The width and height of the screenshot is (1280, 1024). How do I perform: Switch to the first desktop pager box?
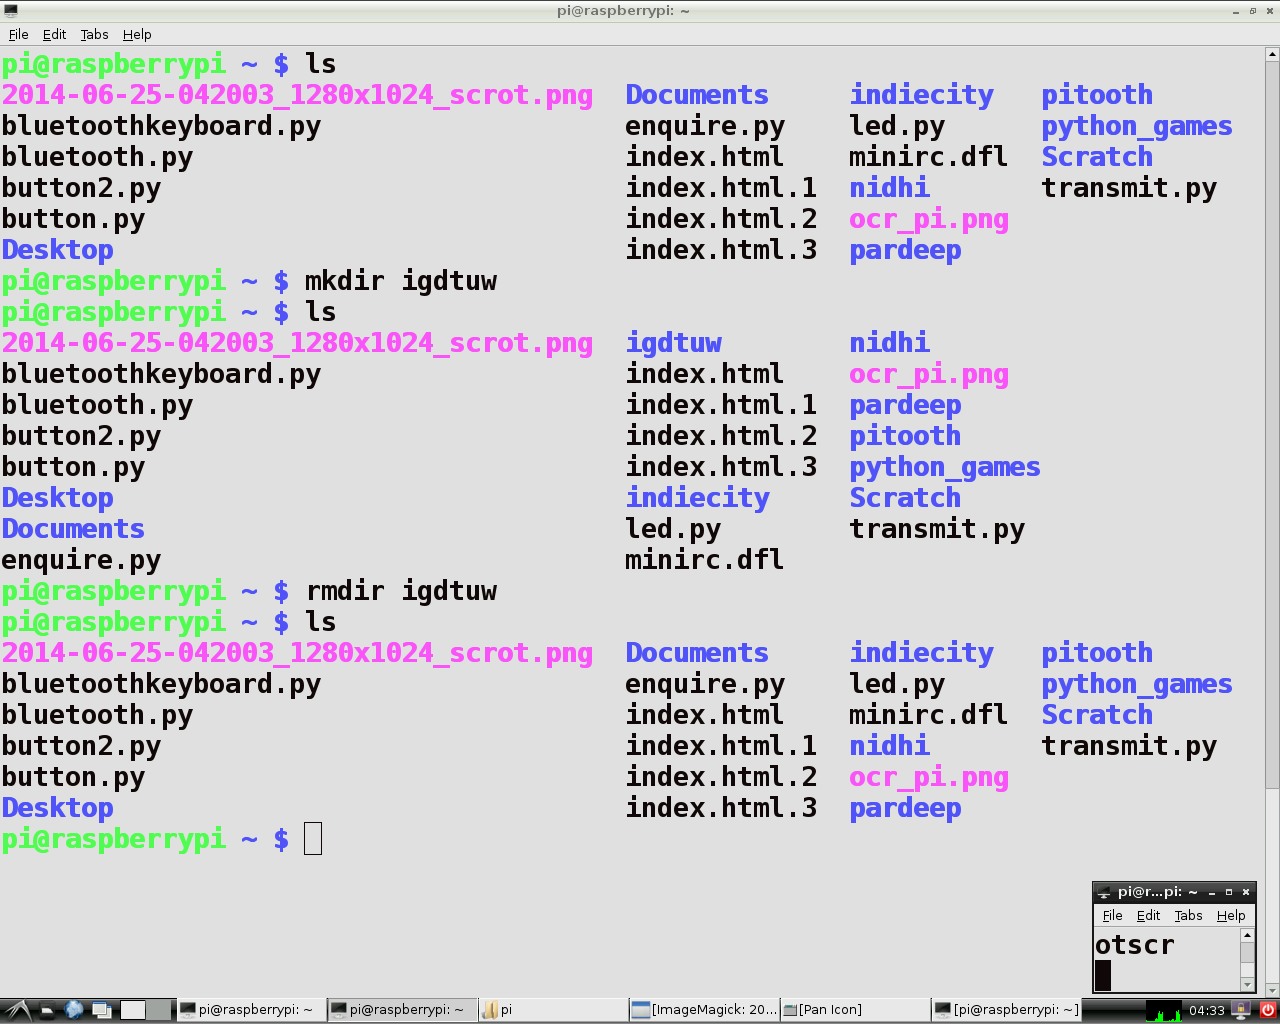[133, 1010]
